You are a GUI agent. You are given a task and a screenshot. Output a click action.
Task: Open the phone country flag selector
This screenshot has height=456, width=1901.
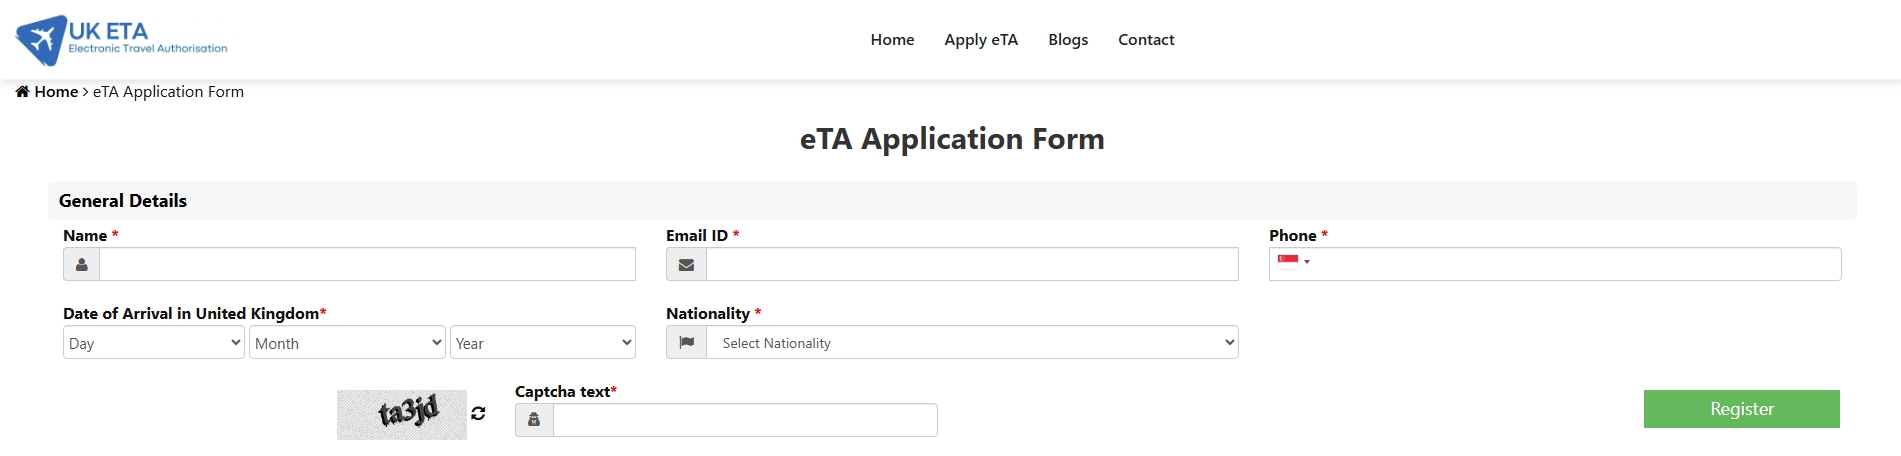1293,262
